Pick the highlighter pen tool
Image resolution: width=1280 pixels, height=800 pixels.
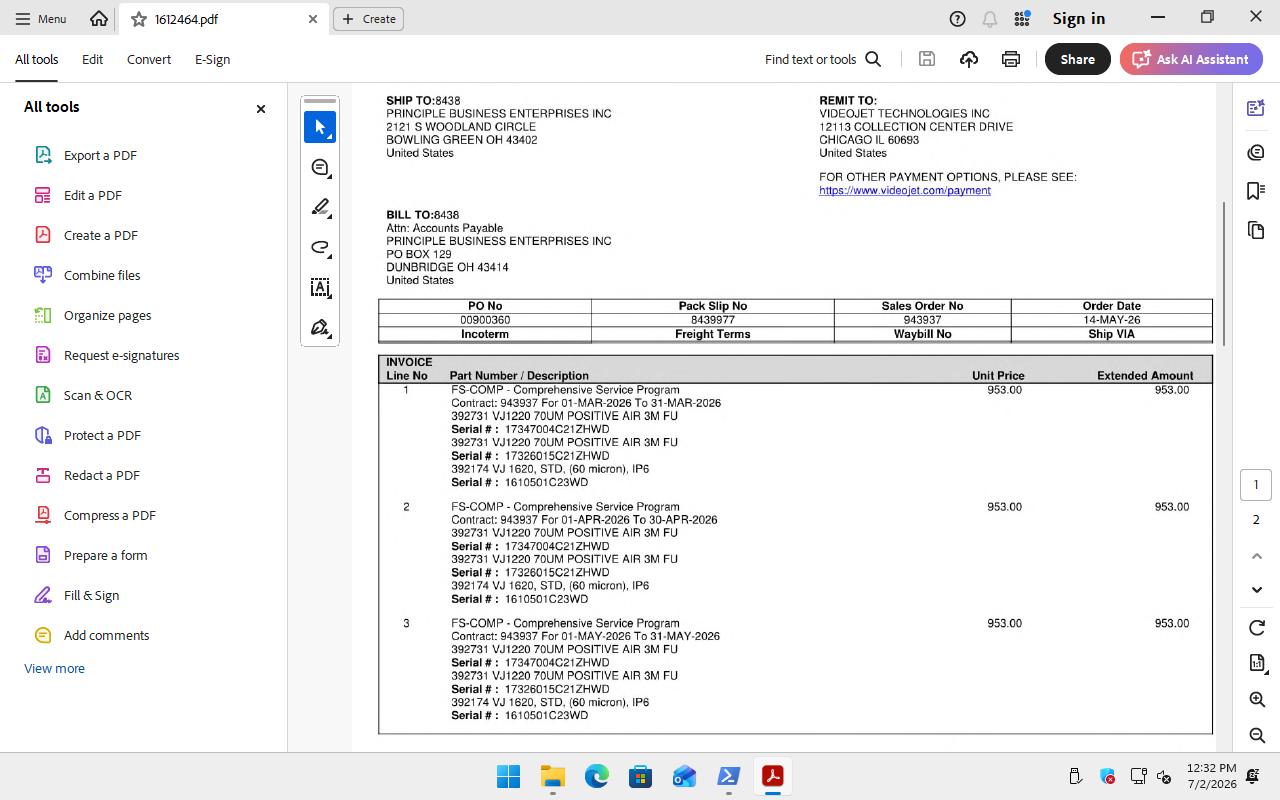tap(320, 207)
